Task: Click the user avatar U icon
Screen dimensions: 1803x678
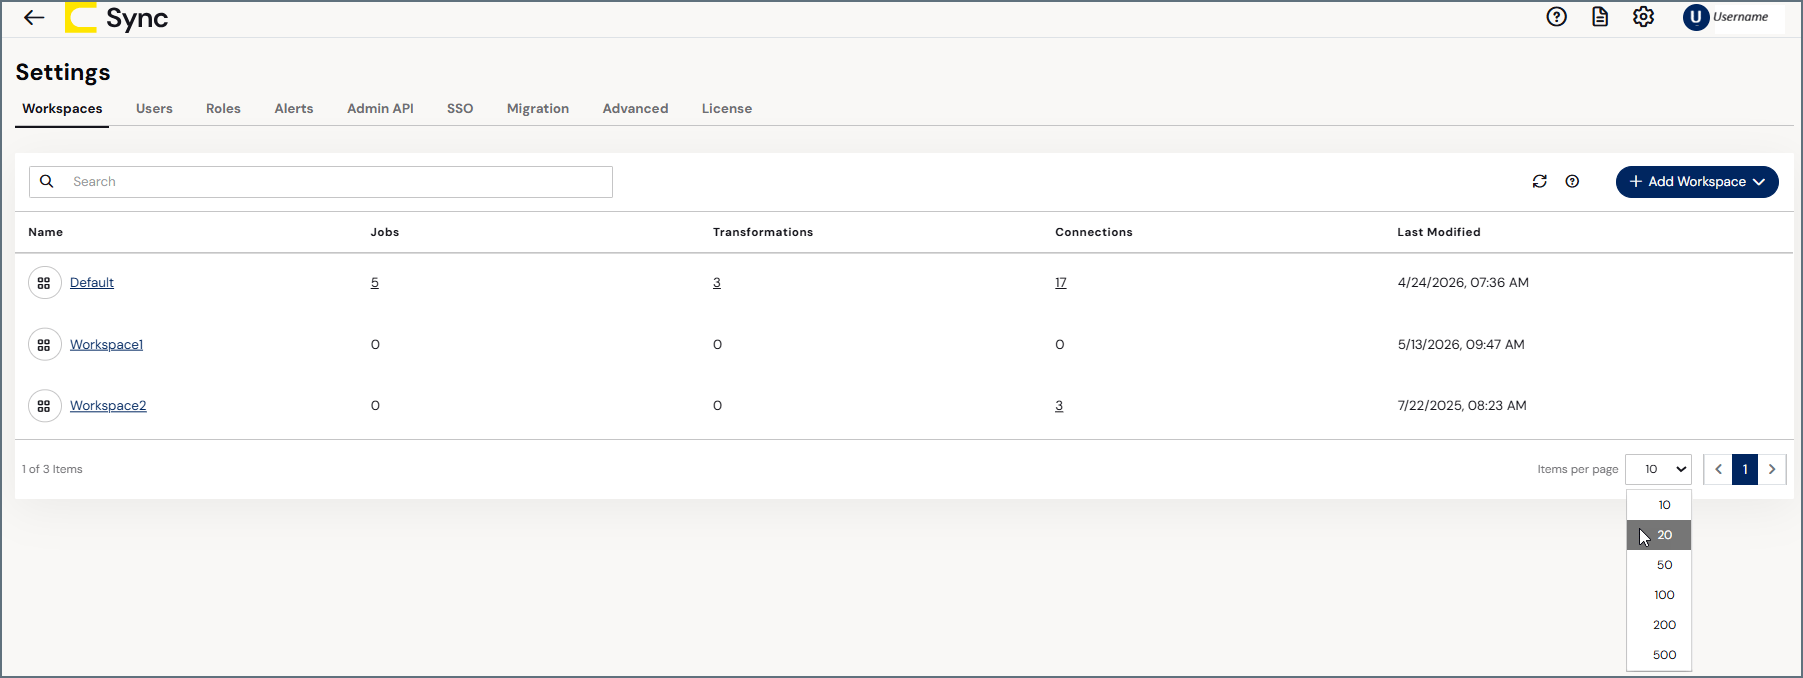Action: point(1696,17)
